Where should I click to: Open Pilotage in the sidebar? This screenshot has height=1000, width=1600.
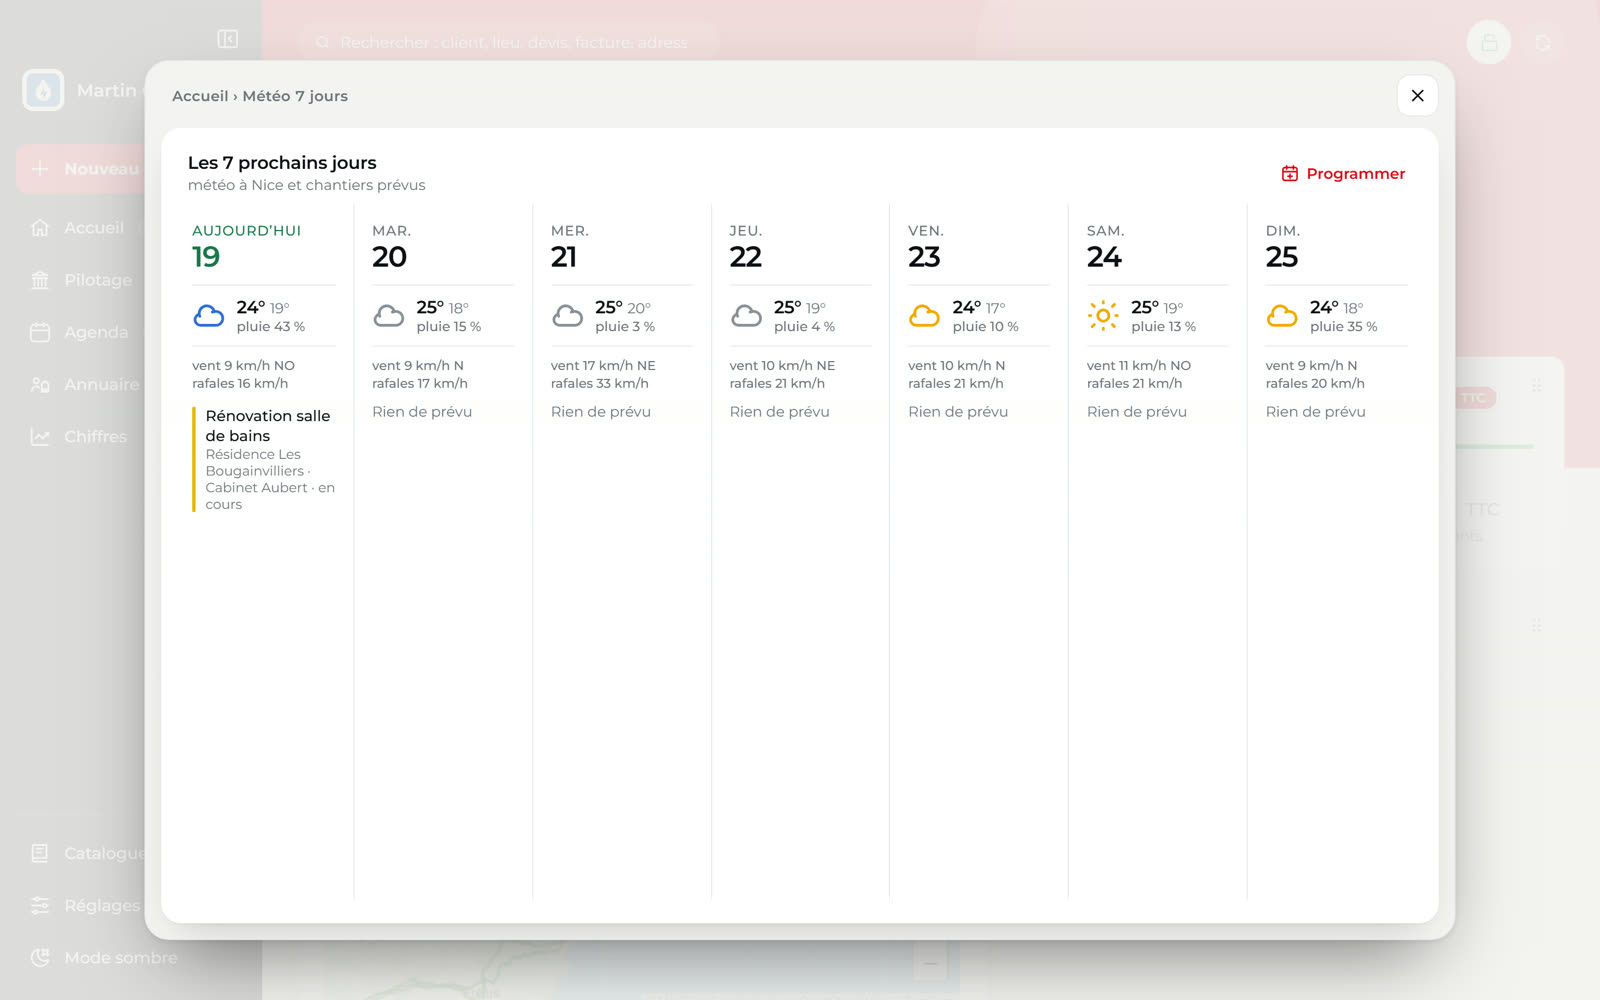point(80,280)
